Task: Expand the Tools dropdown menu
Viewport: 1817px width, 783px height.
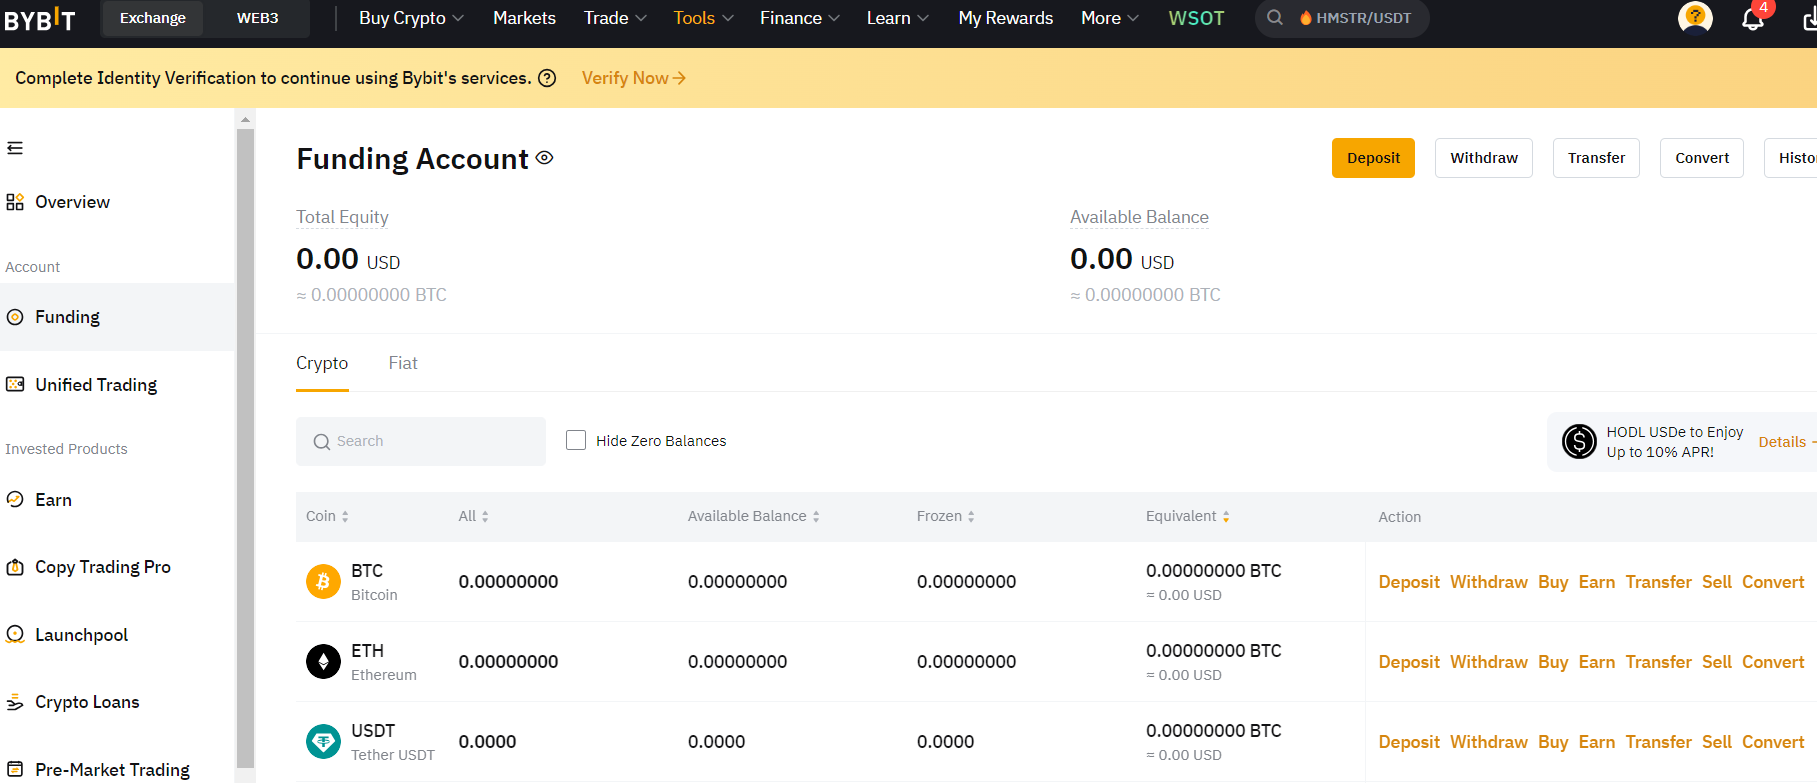Action: (703, 18)
